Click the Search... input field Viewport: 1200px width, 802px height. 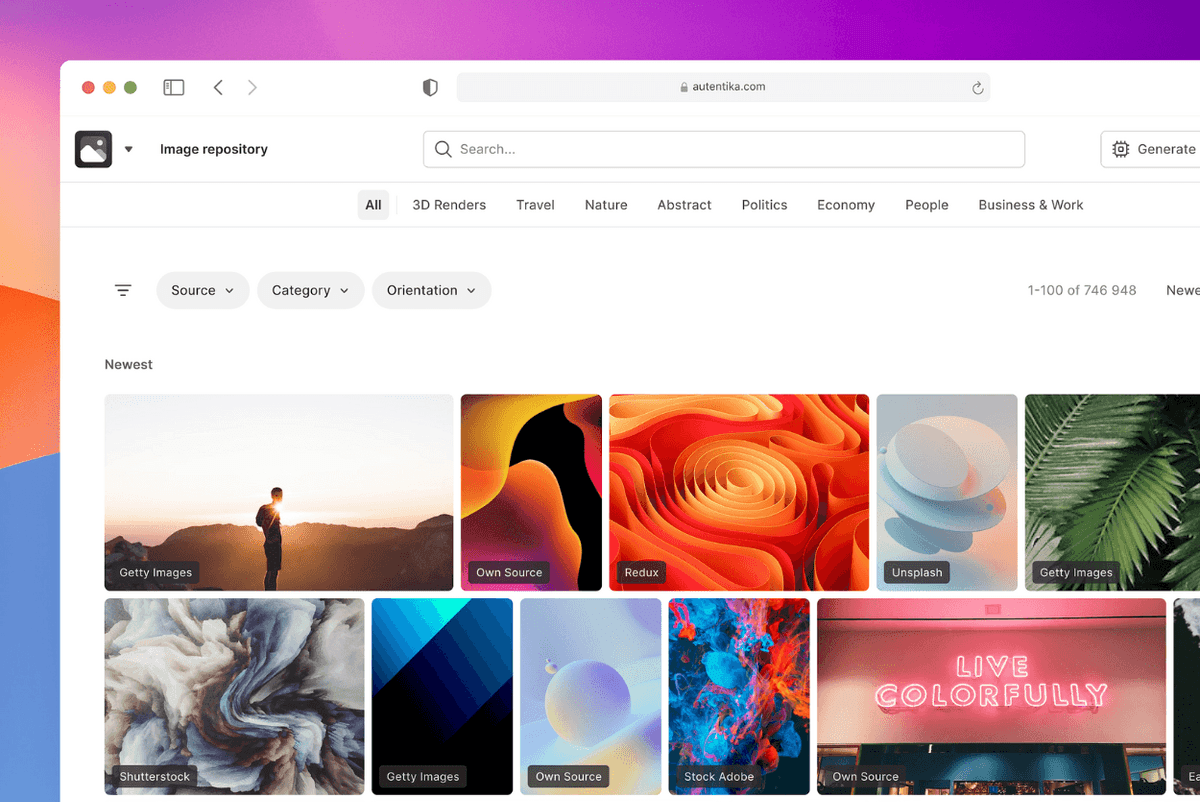(724, 149)
